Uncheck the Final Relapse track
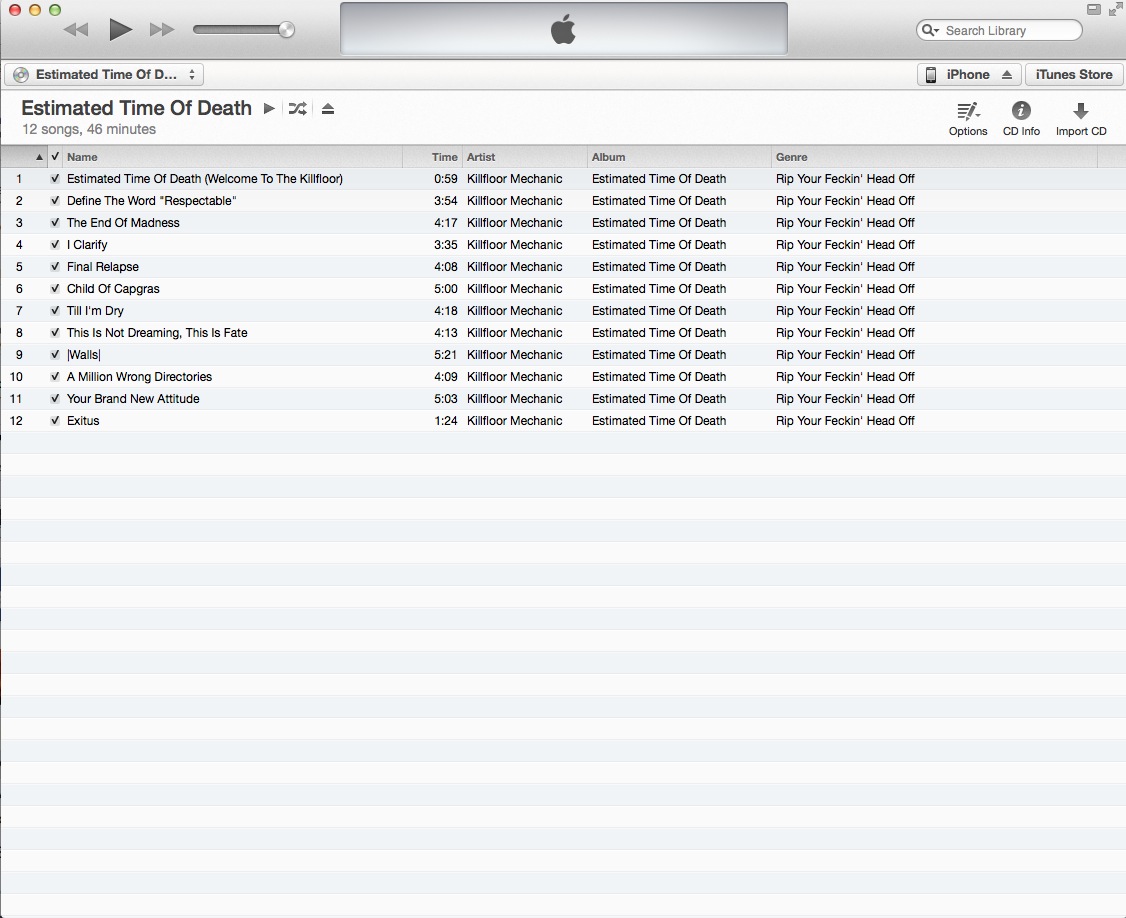The width and height of the screenshot is (1126, 918). pos(55,266)
